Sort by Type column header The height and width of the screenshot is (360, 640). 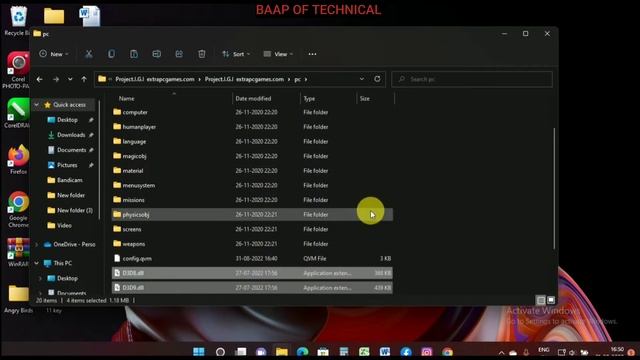click(328, 98)
